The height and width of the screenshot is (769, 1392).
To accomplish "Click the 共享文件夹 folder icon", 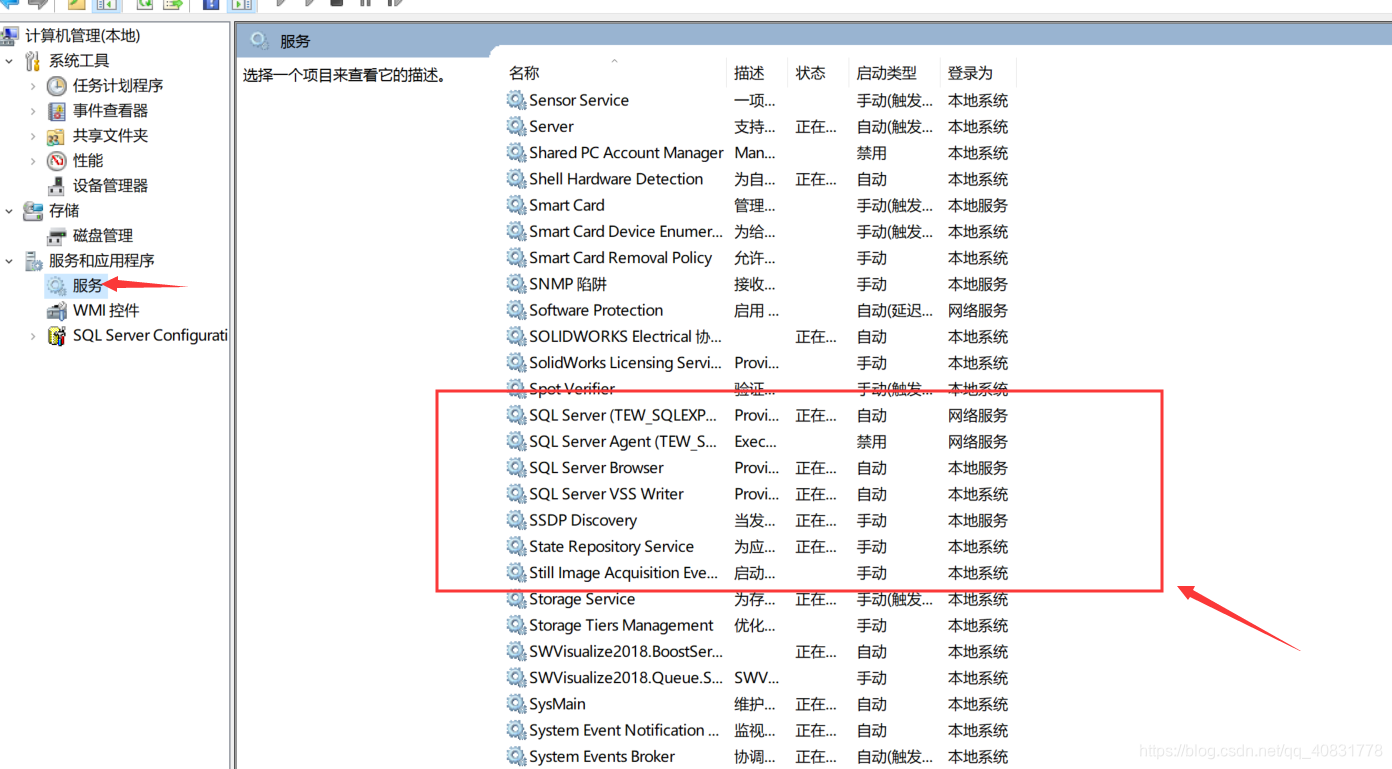I will (57, 136).
